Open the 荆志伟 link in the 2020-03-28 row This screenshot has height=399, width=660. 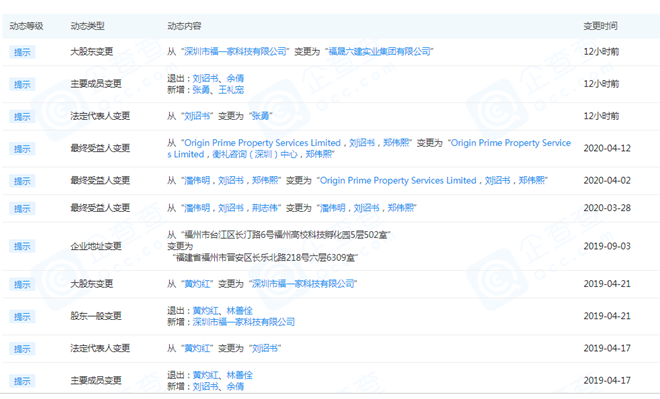(265, 208)
